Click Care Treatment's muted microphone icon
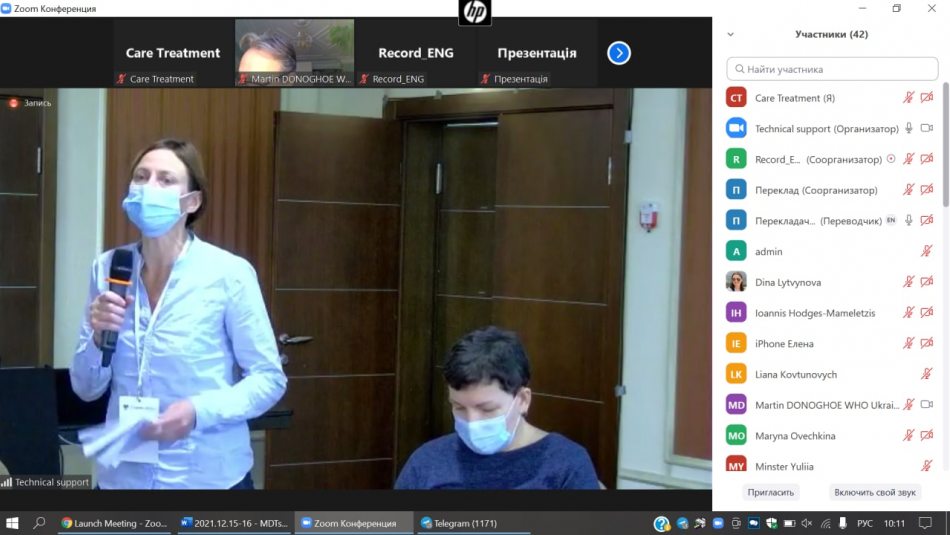This screenshot has width=950, height=535. coord(909,98)
